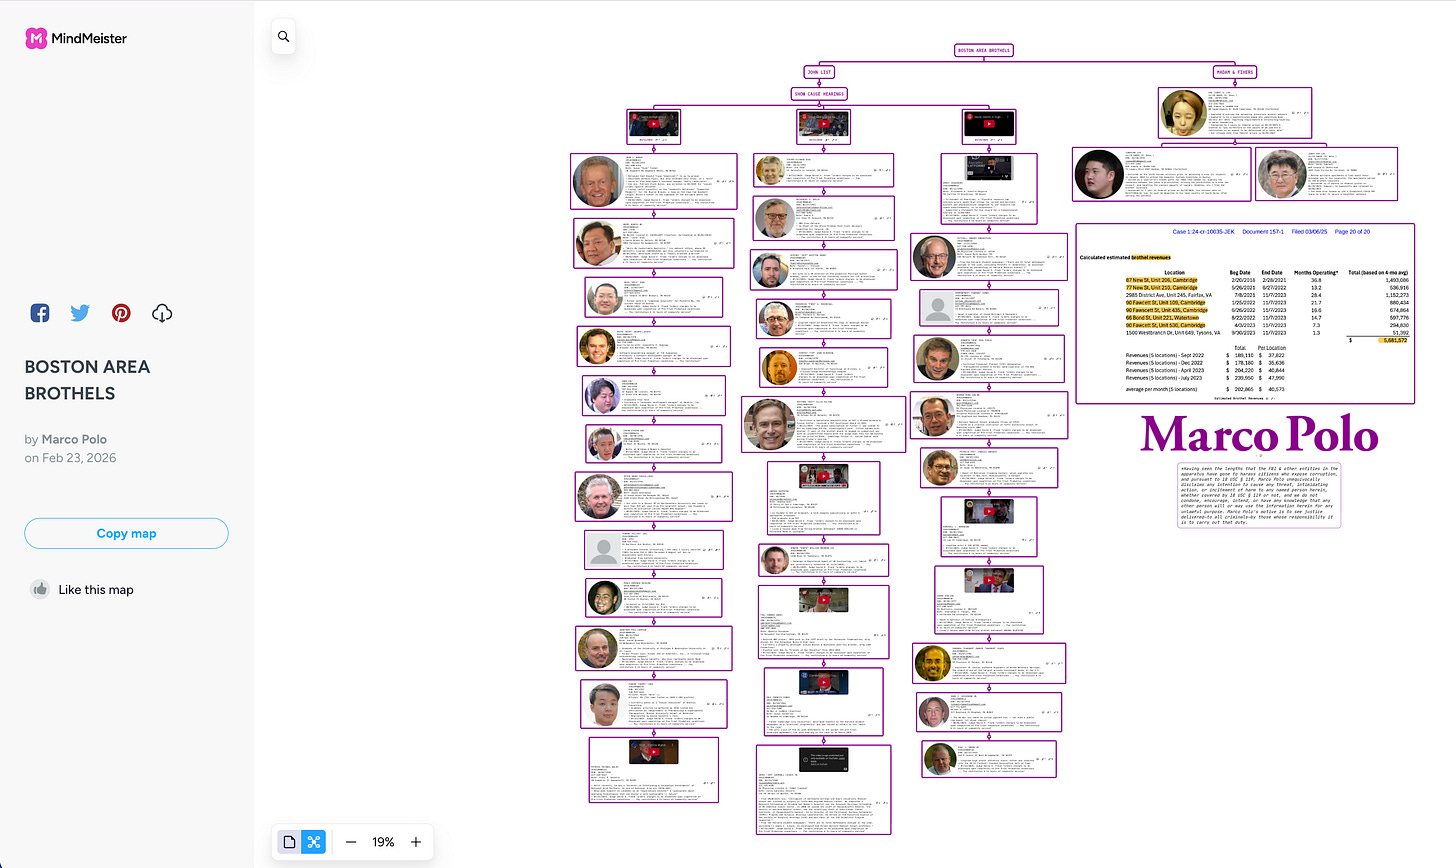Click row '1500 Westbranch Dr, Unit 649, Tysons, VA'
The width and height of the screenshot is (1456, 868).
tap(1172, 333)
